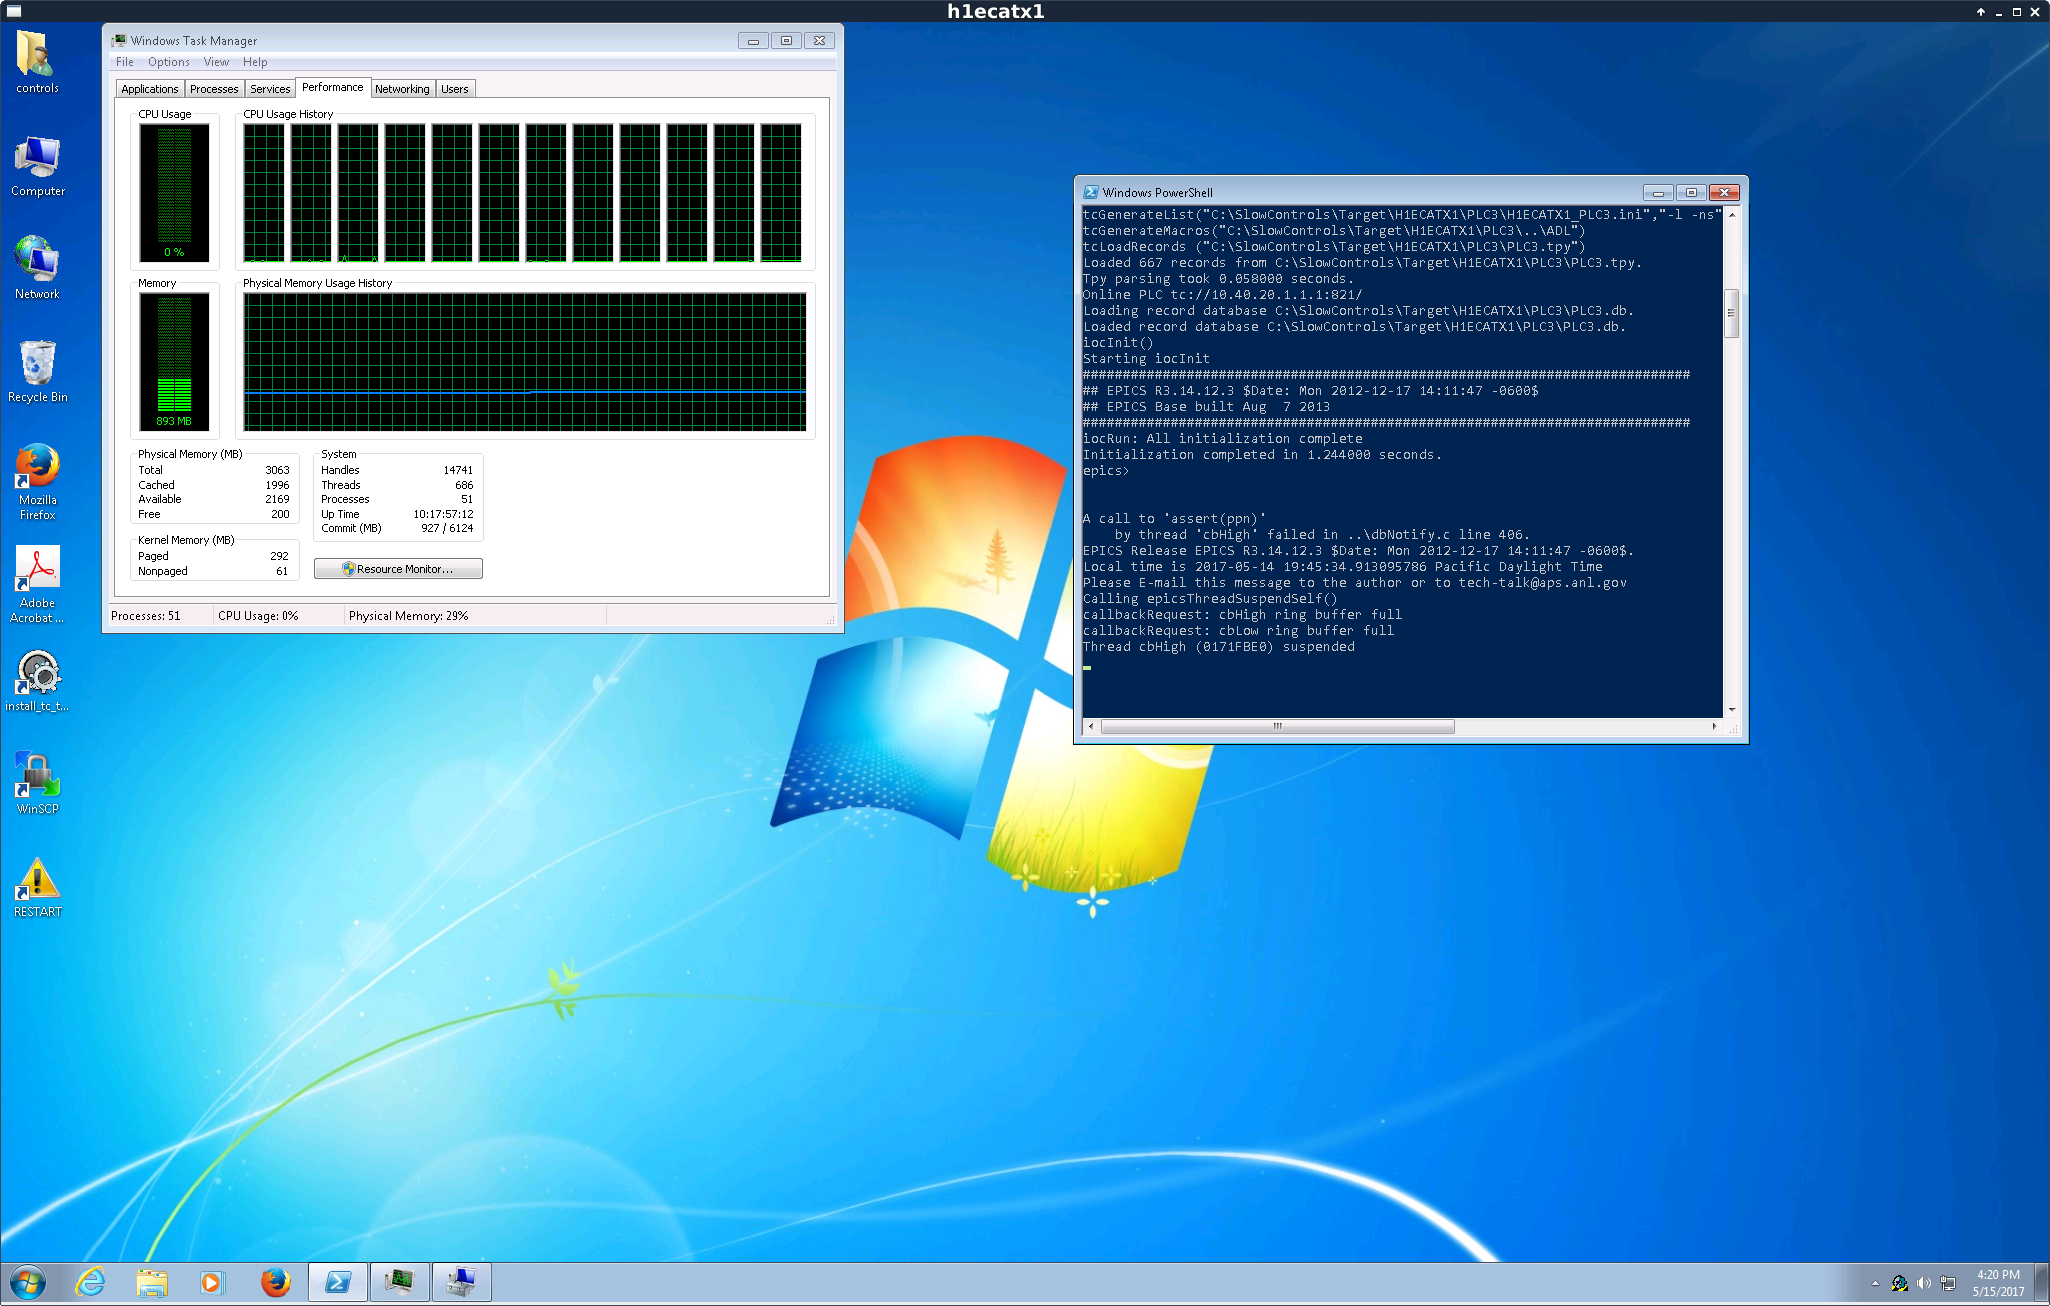This screenshot has width=2050, height=1306.
Task: Click PowerShell horizontal scrollbar thumb
Action: pos(1277,727)
